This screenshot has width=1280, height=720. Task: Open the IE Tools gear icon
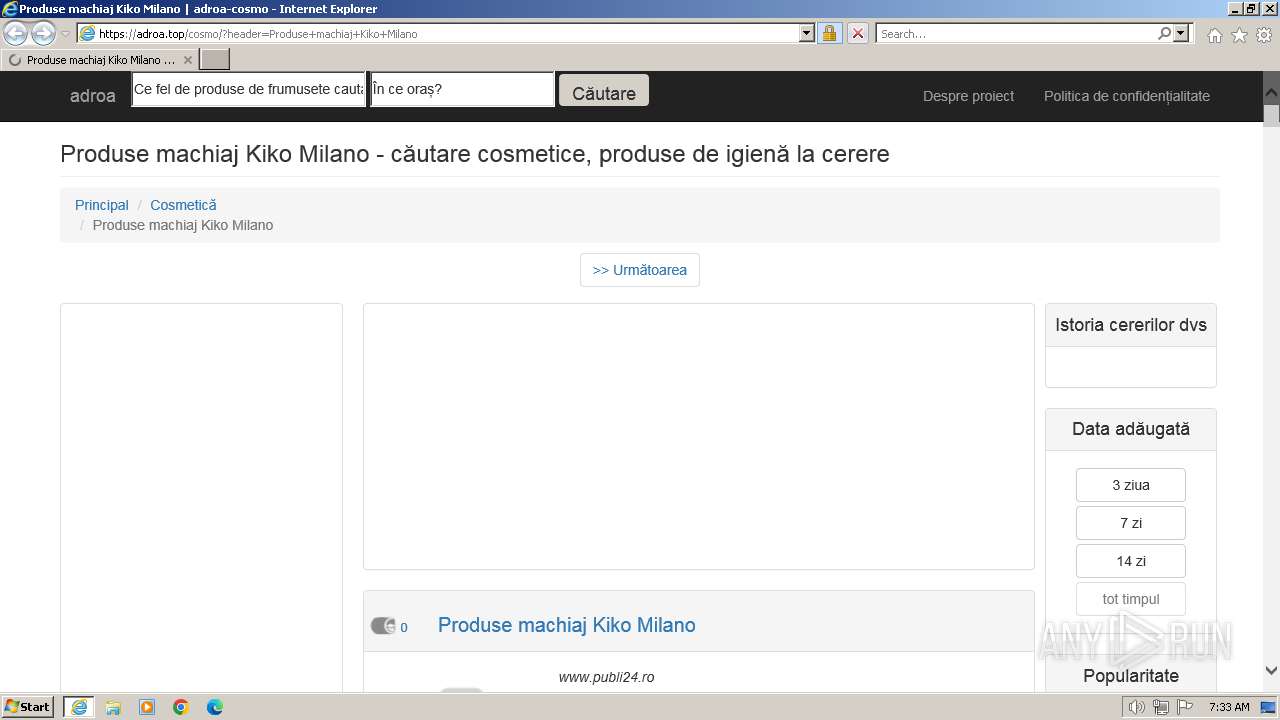click(1264, 35)
